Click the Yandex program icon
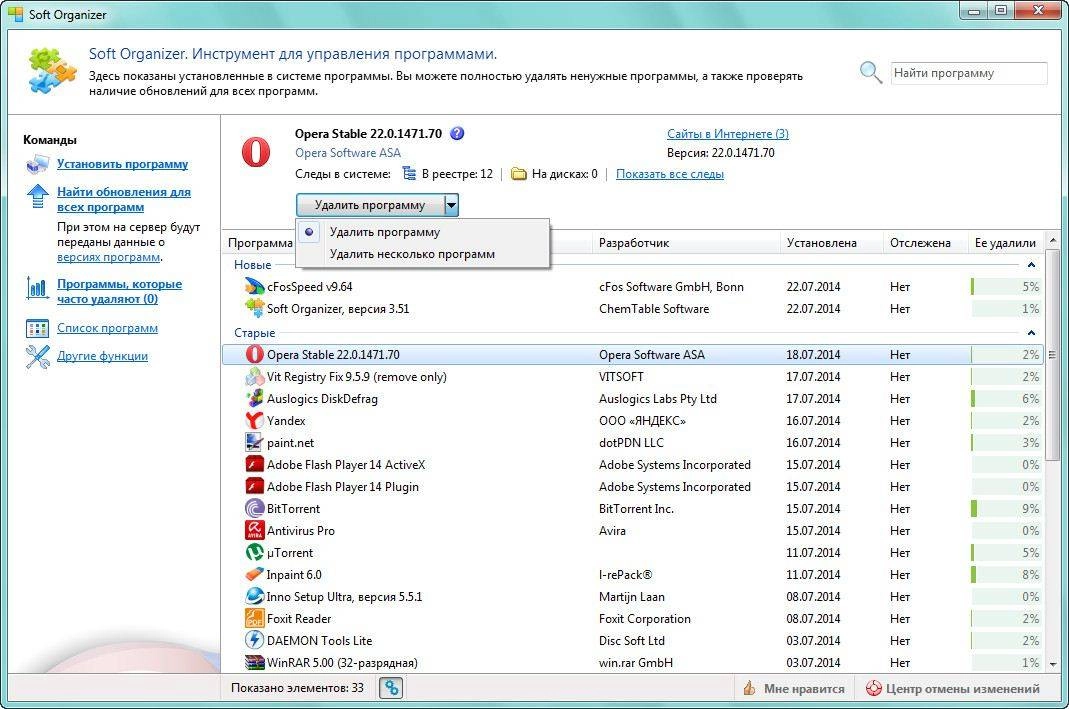Screen dimensions: 1069x709 point(254,420)
